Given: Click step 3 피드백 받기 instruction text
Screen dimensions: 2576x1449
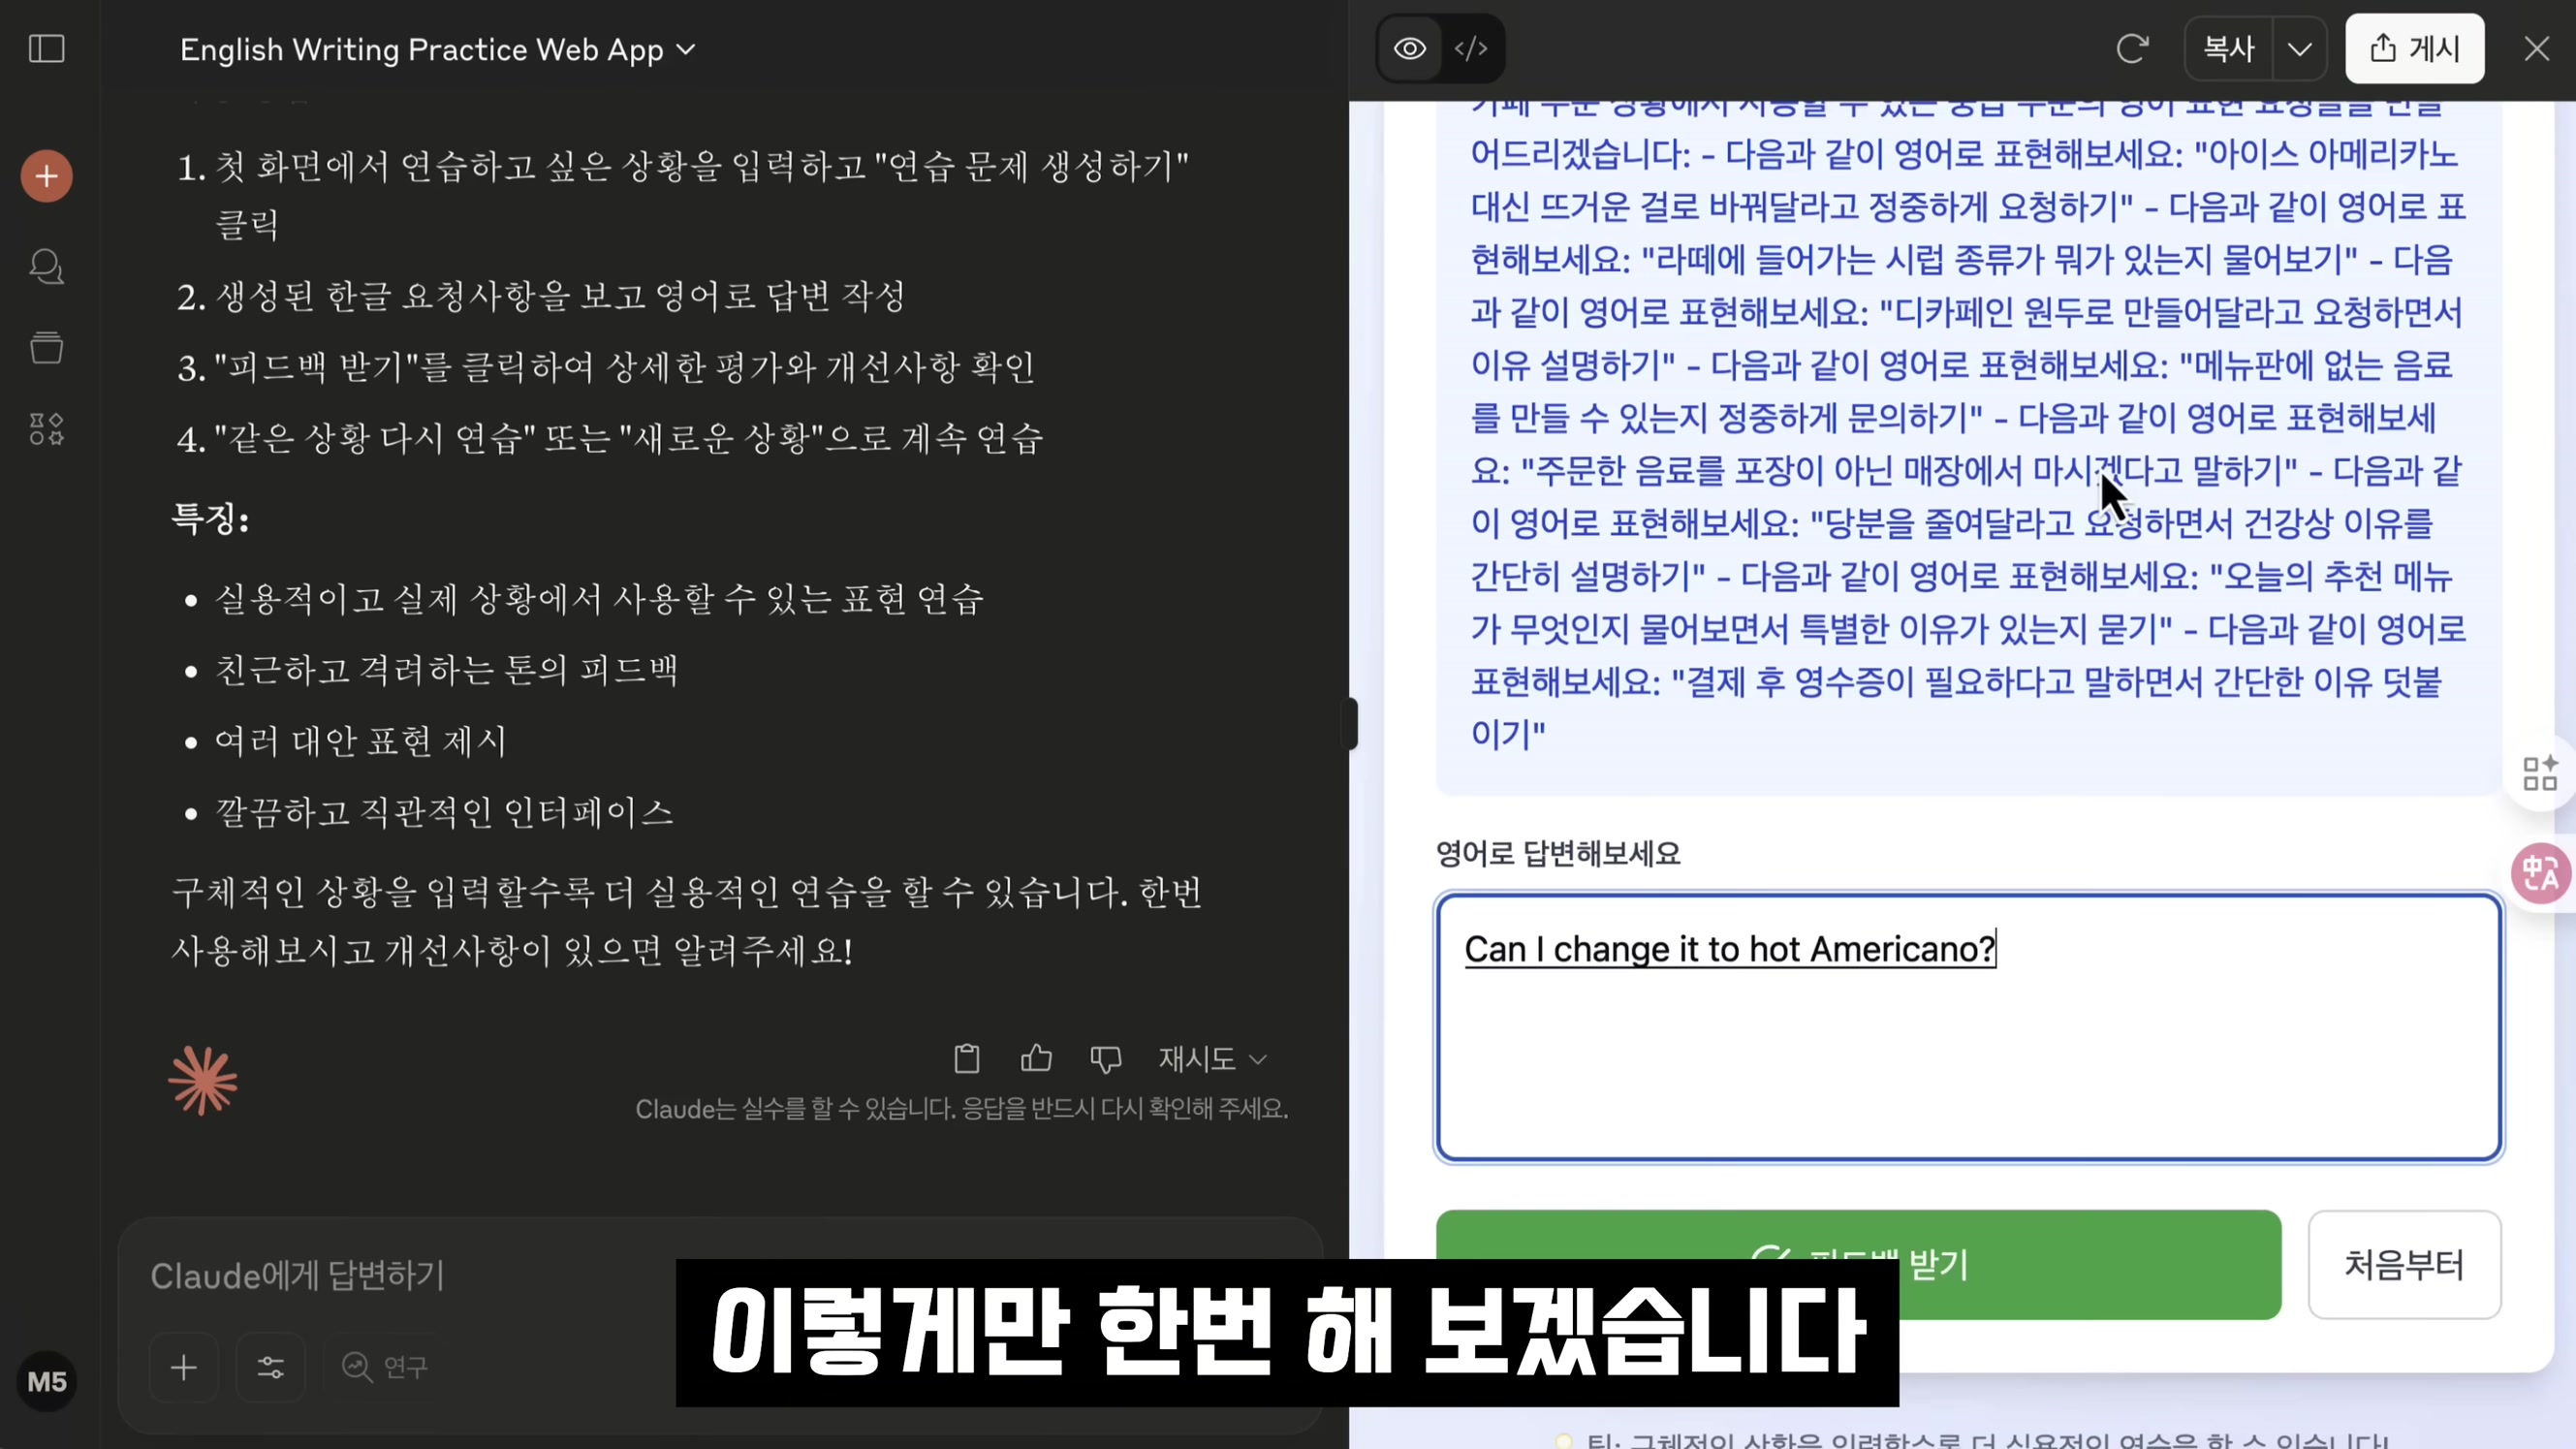Looking at the screenshot, I should 624,367.
